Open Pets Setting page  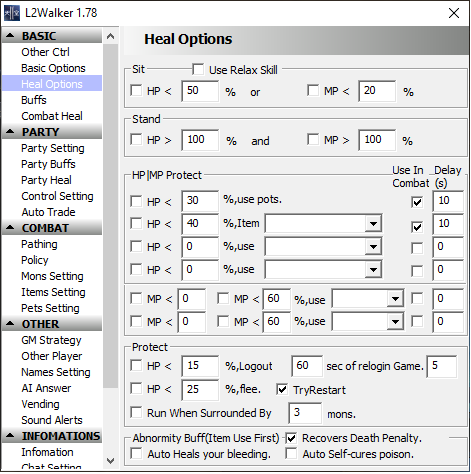(50, 308)
